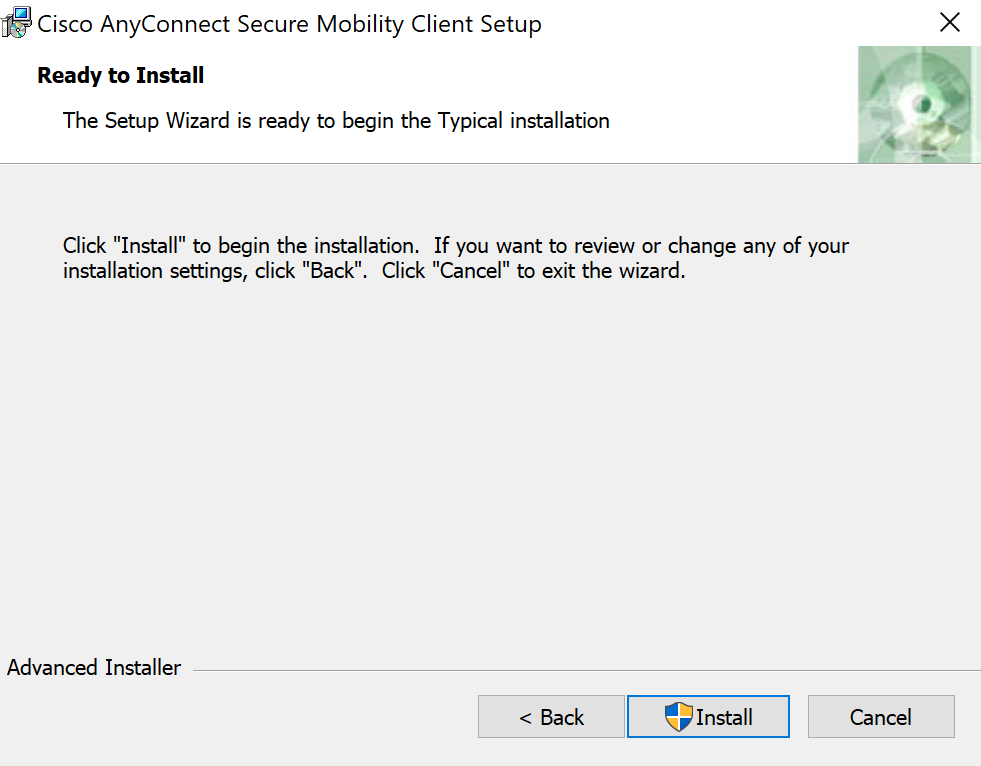Open the installer icon system menu
This screenshot has width=981, height=766.
point(16,23)
